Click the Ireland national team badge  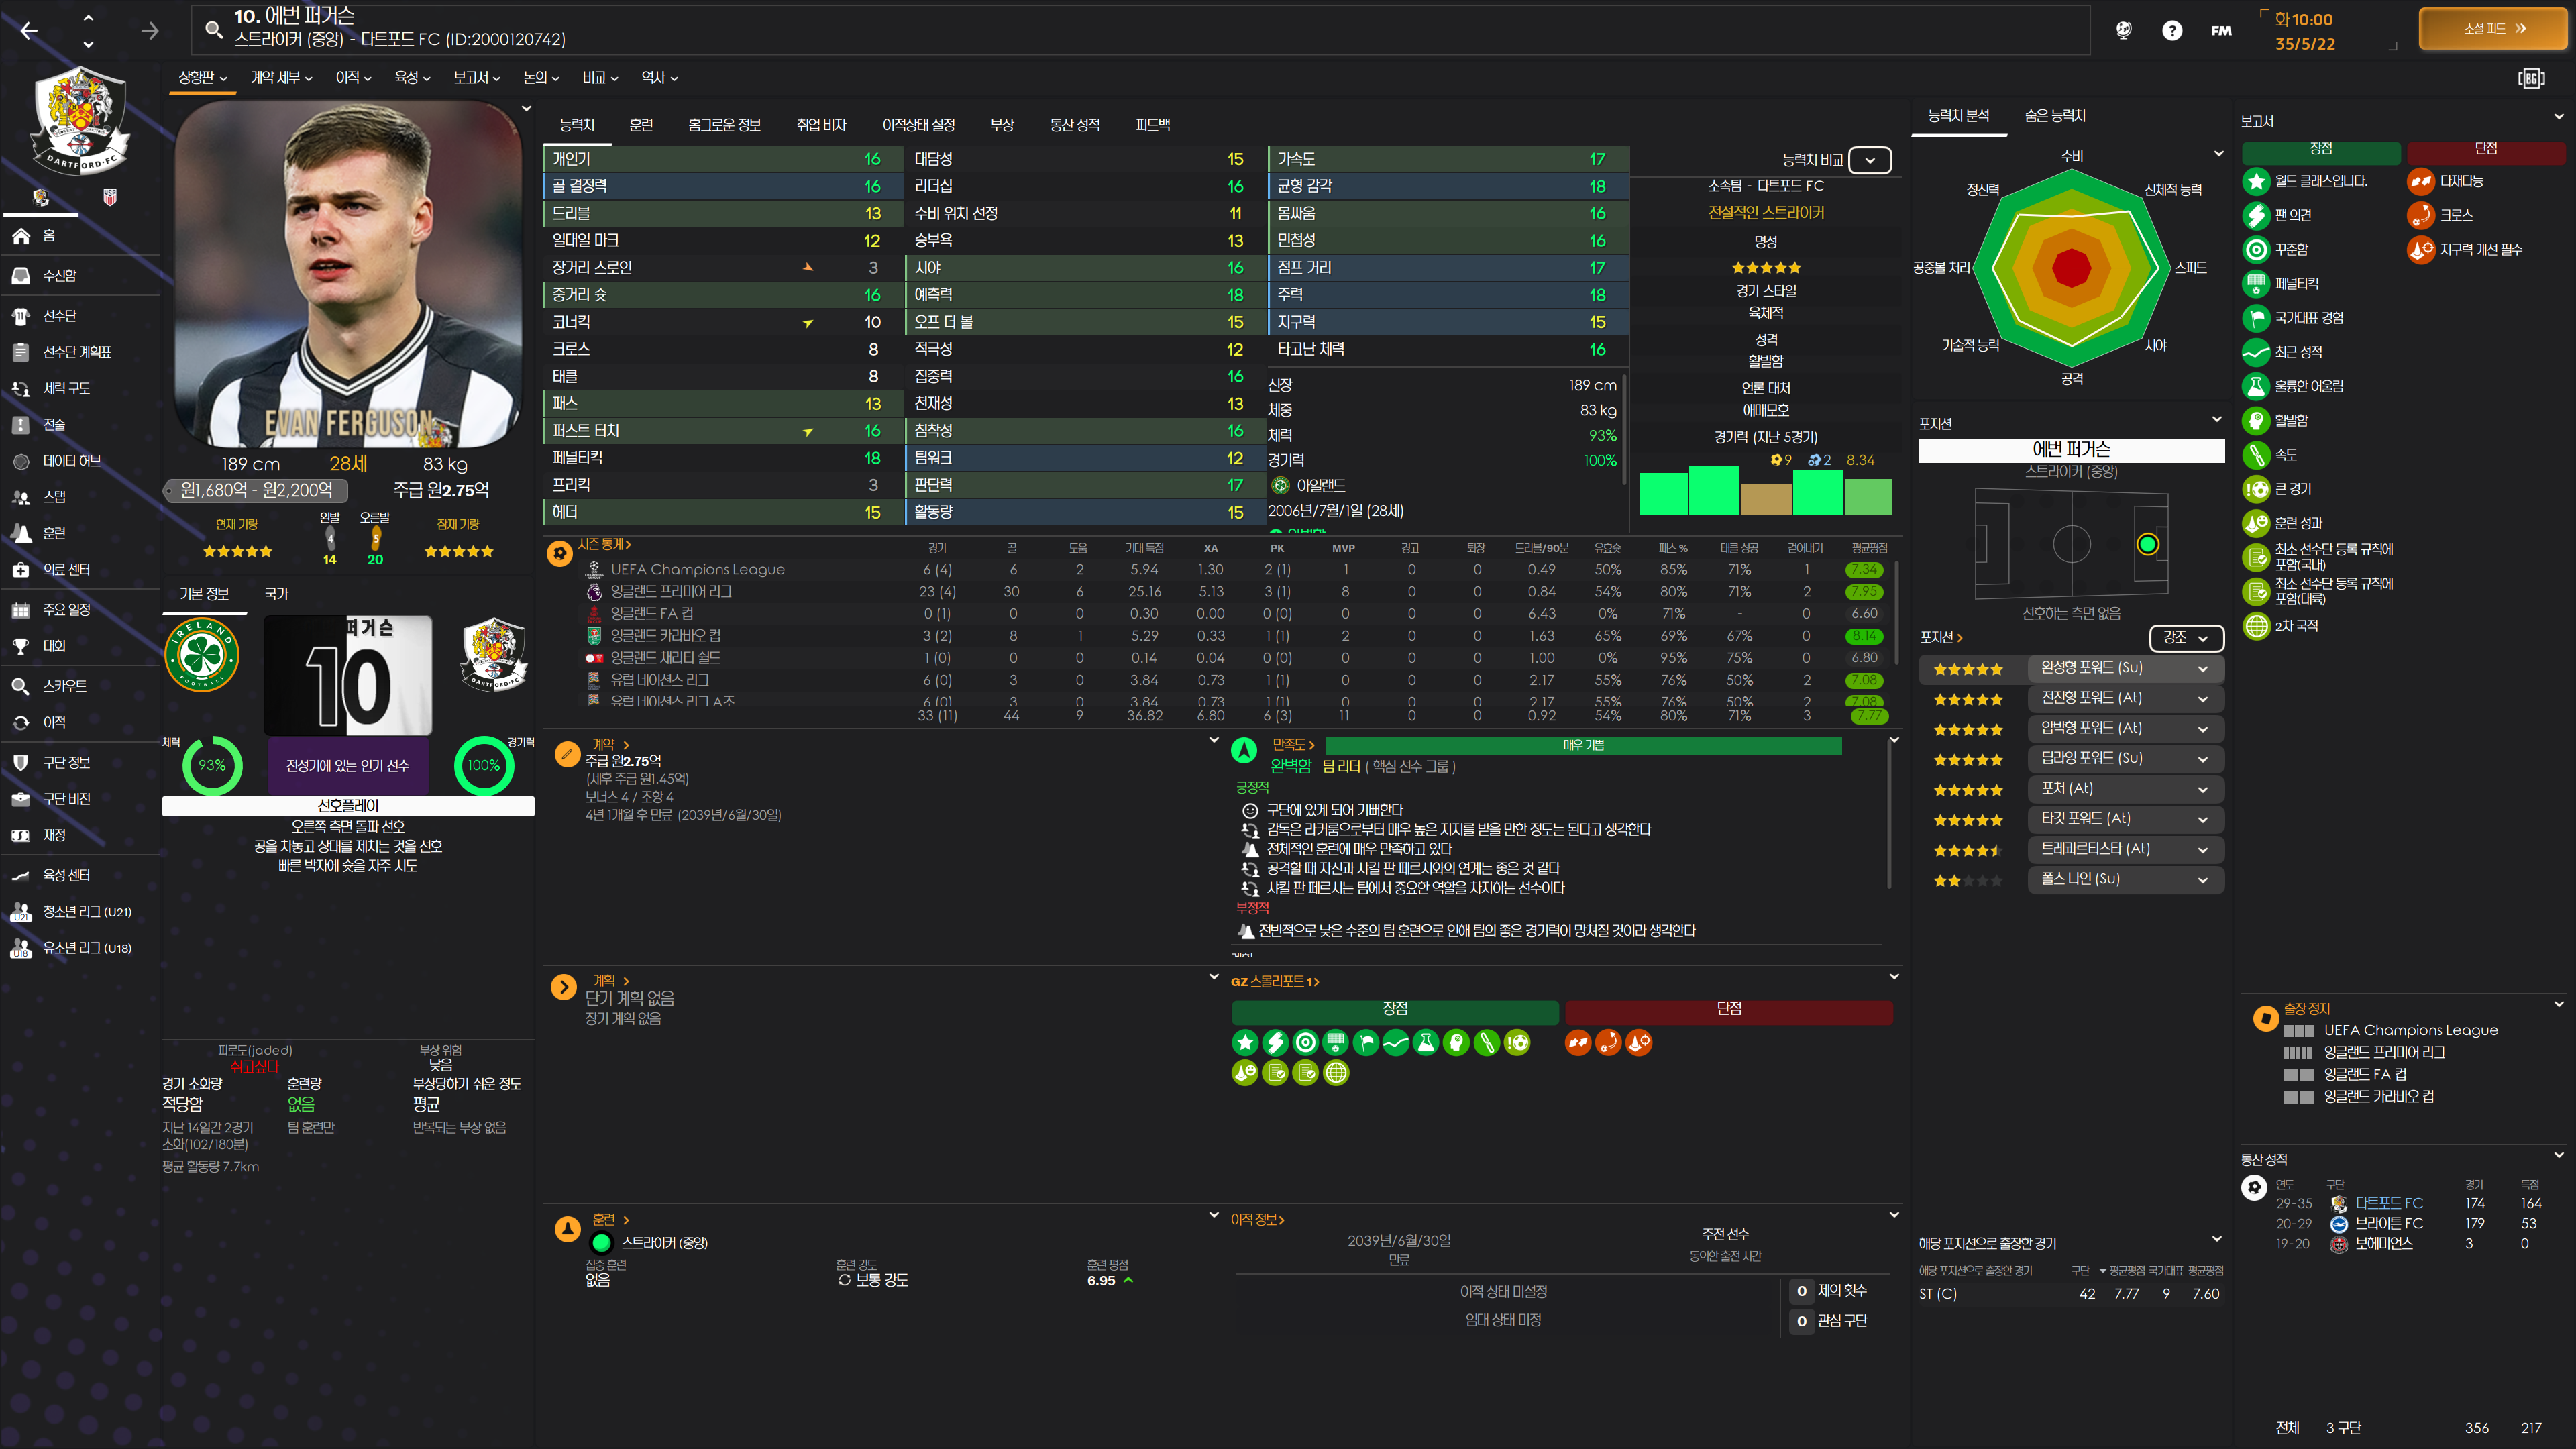click(x=202, y=656)
